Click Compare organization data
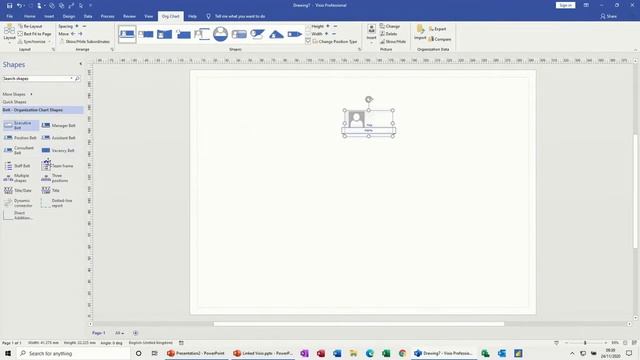This screenshot has height=360, width=640. click(x=440, y=39)
